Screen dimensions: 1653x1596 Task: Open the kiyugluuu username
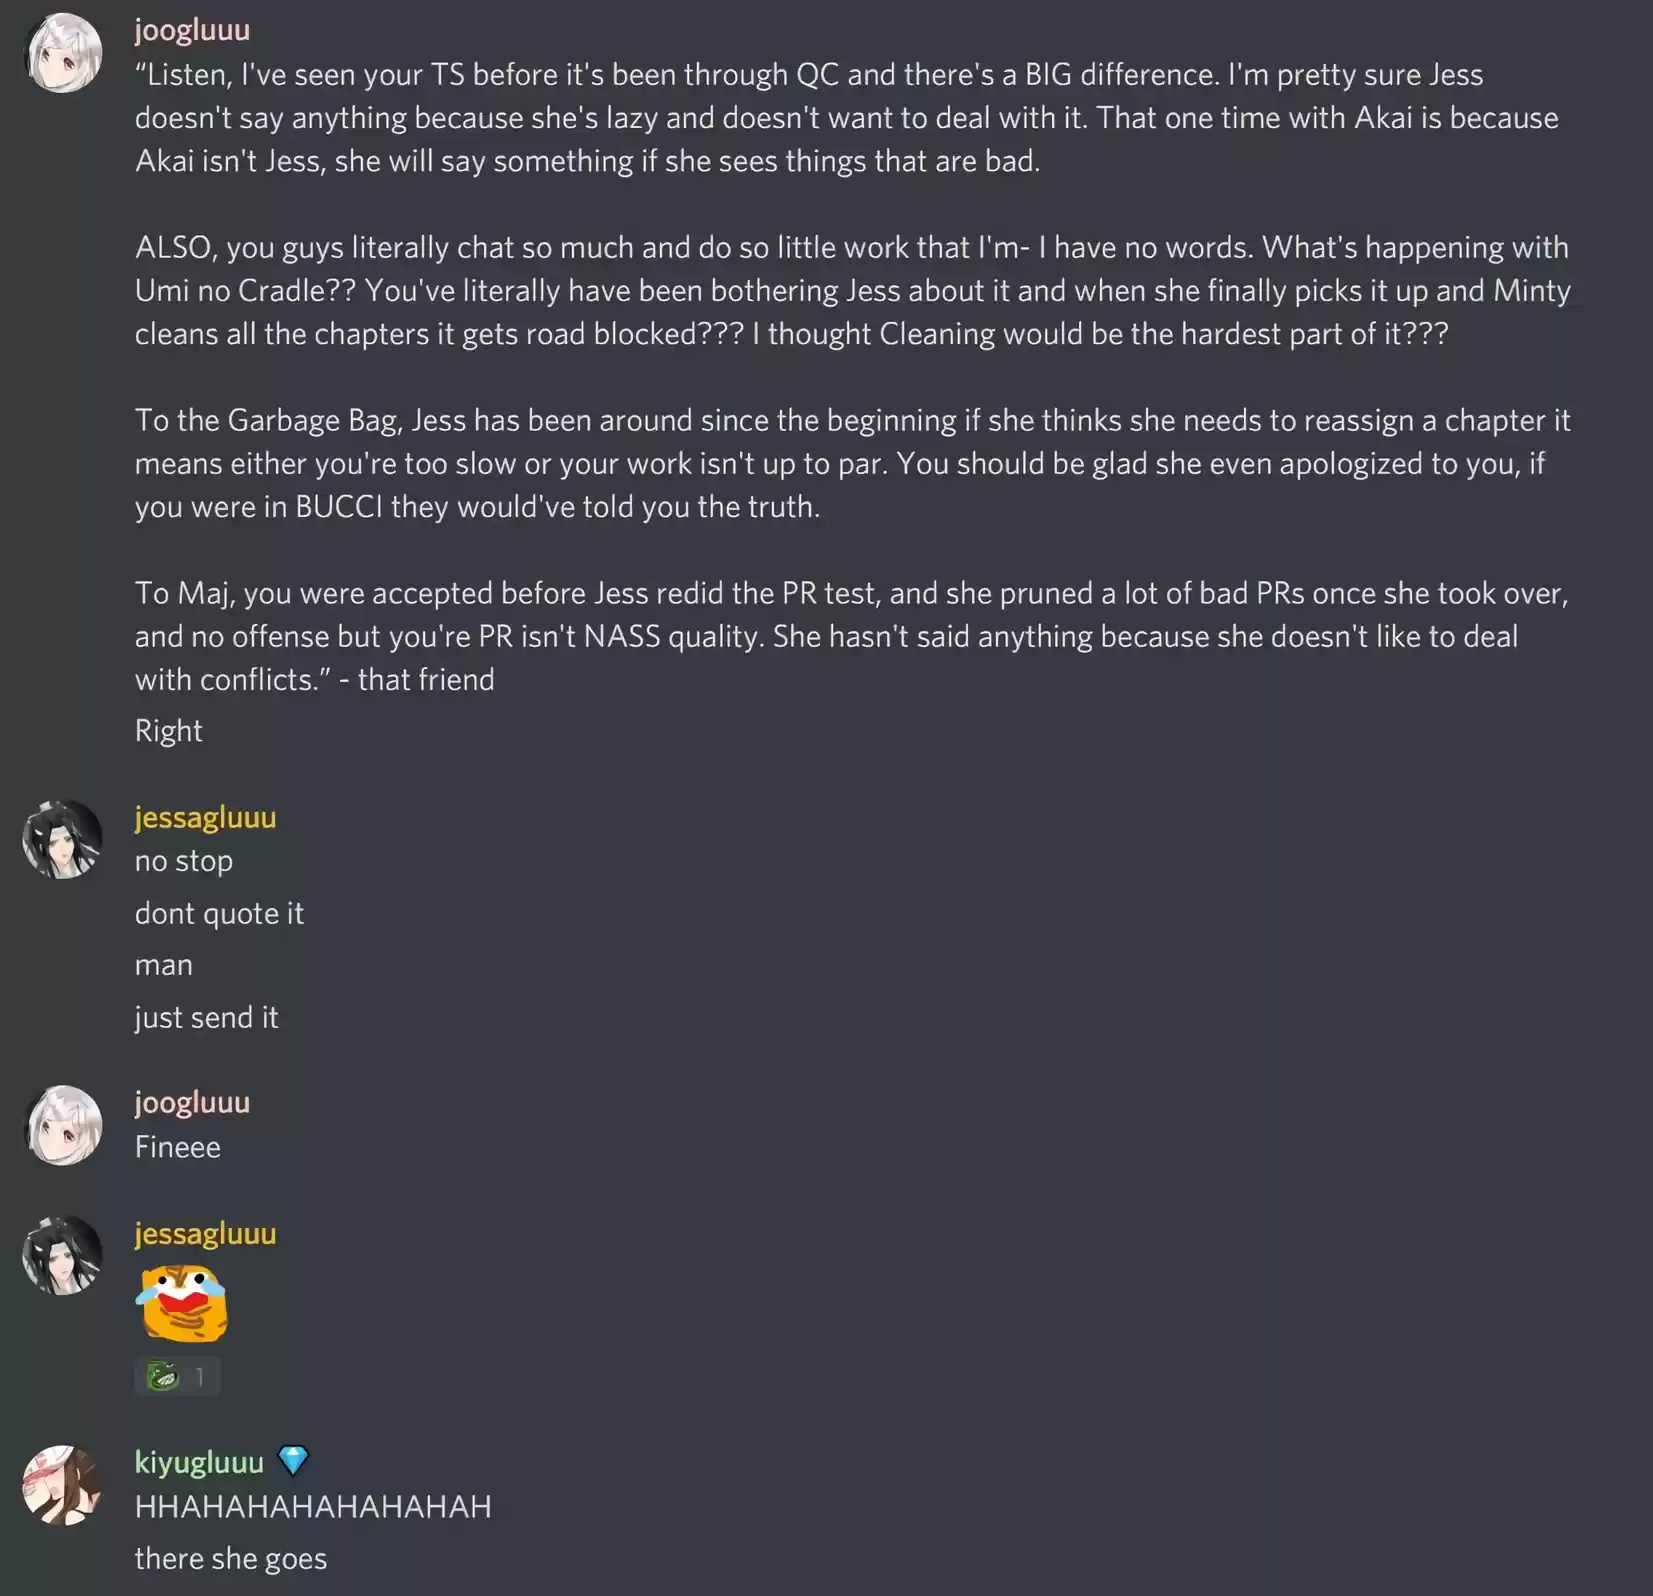click(x=199, y=1462)
